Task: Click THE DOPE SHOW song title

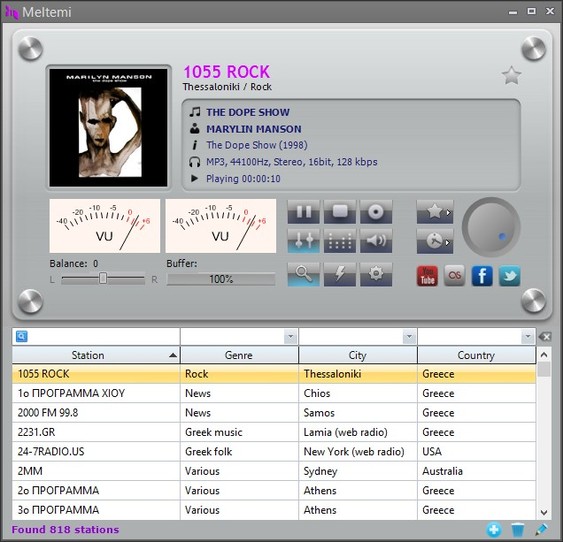Action: point(248,112)
